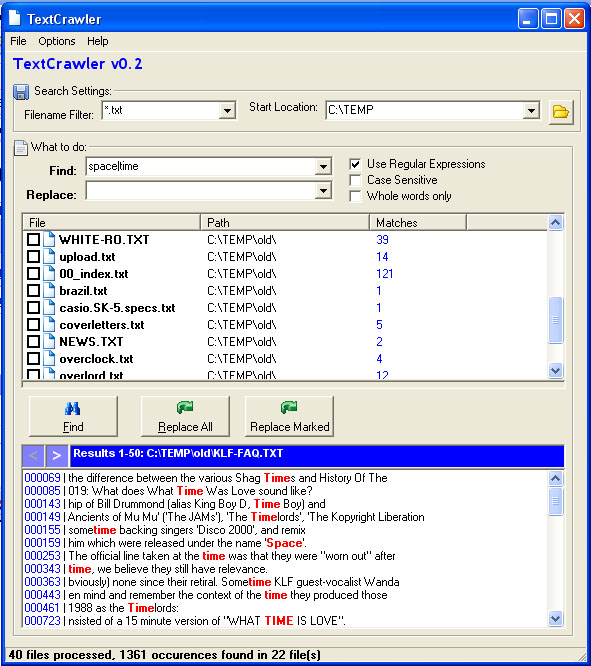
Task: Sort results by the Matches column header
Action: point(418,223)
